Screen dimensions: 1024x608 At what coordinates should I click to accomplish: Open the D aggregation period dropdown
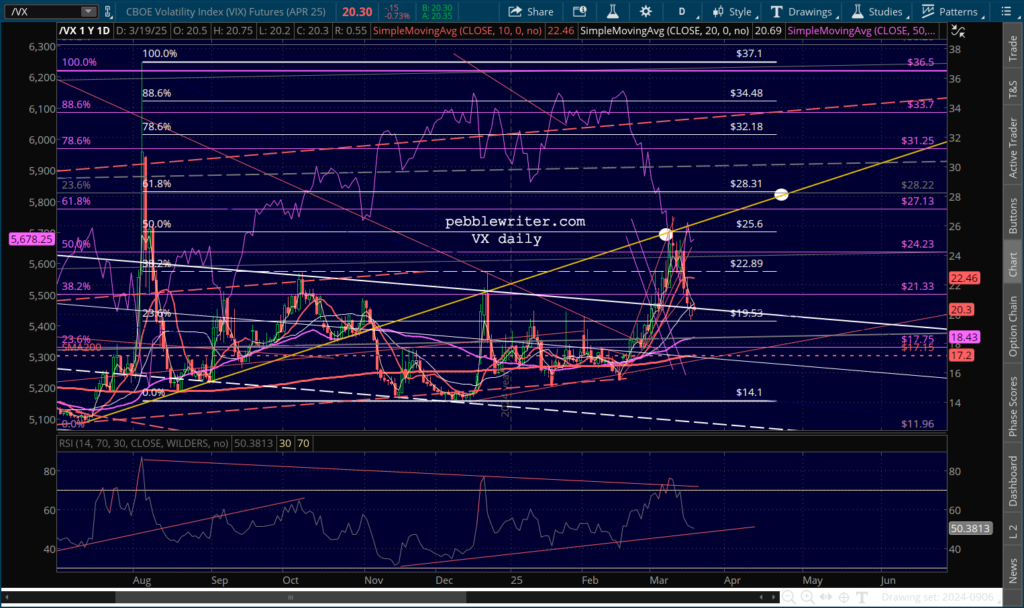pos(684,11)
